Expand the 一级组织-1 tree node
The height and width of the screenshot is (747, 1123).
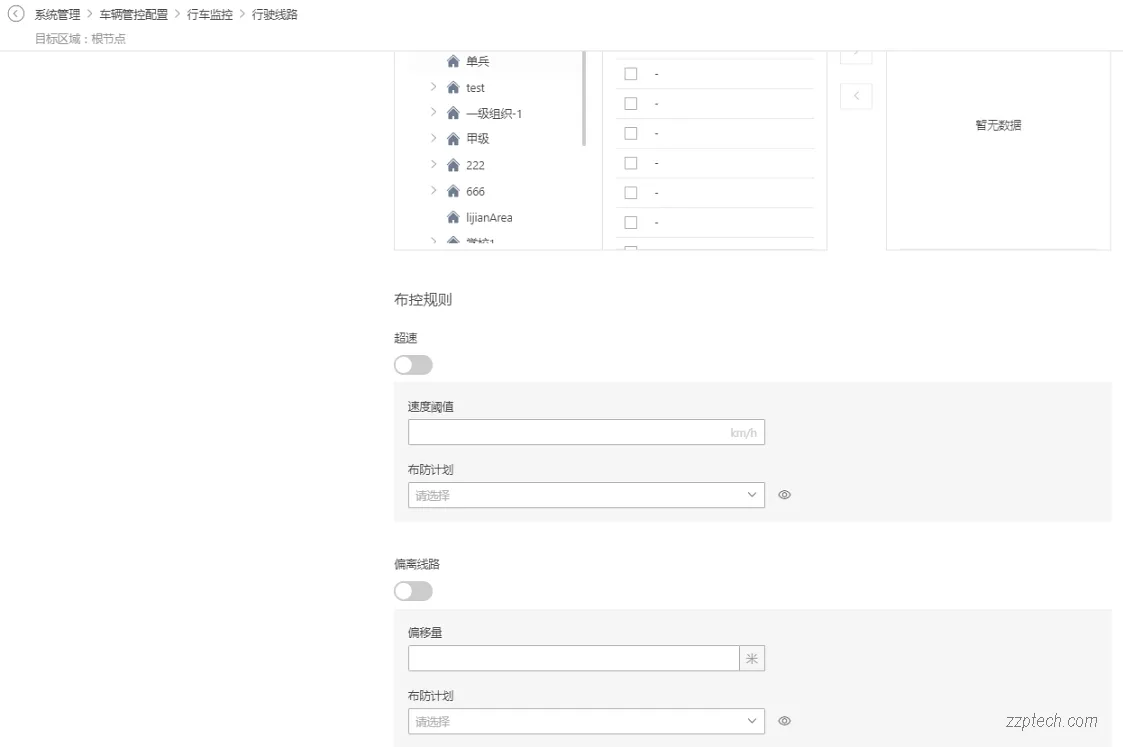click(433, 113)
